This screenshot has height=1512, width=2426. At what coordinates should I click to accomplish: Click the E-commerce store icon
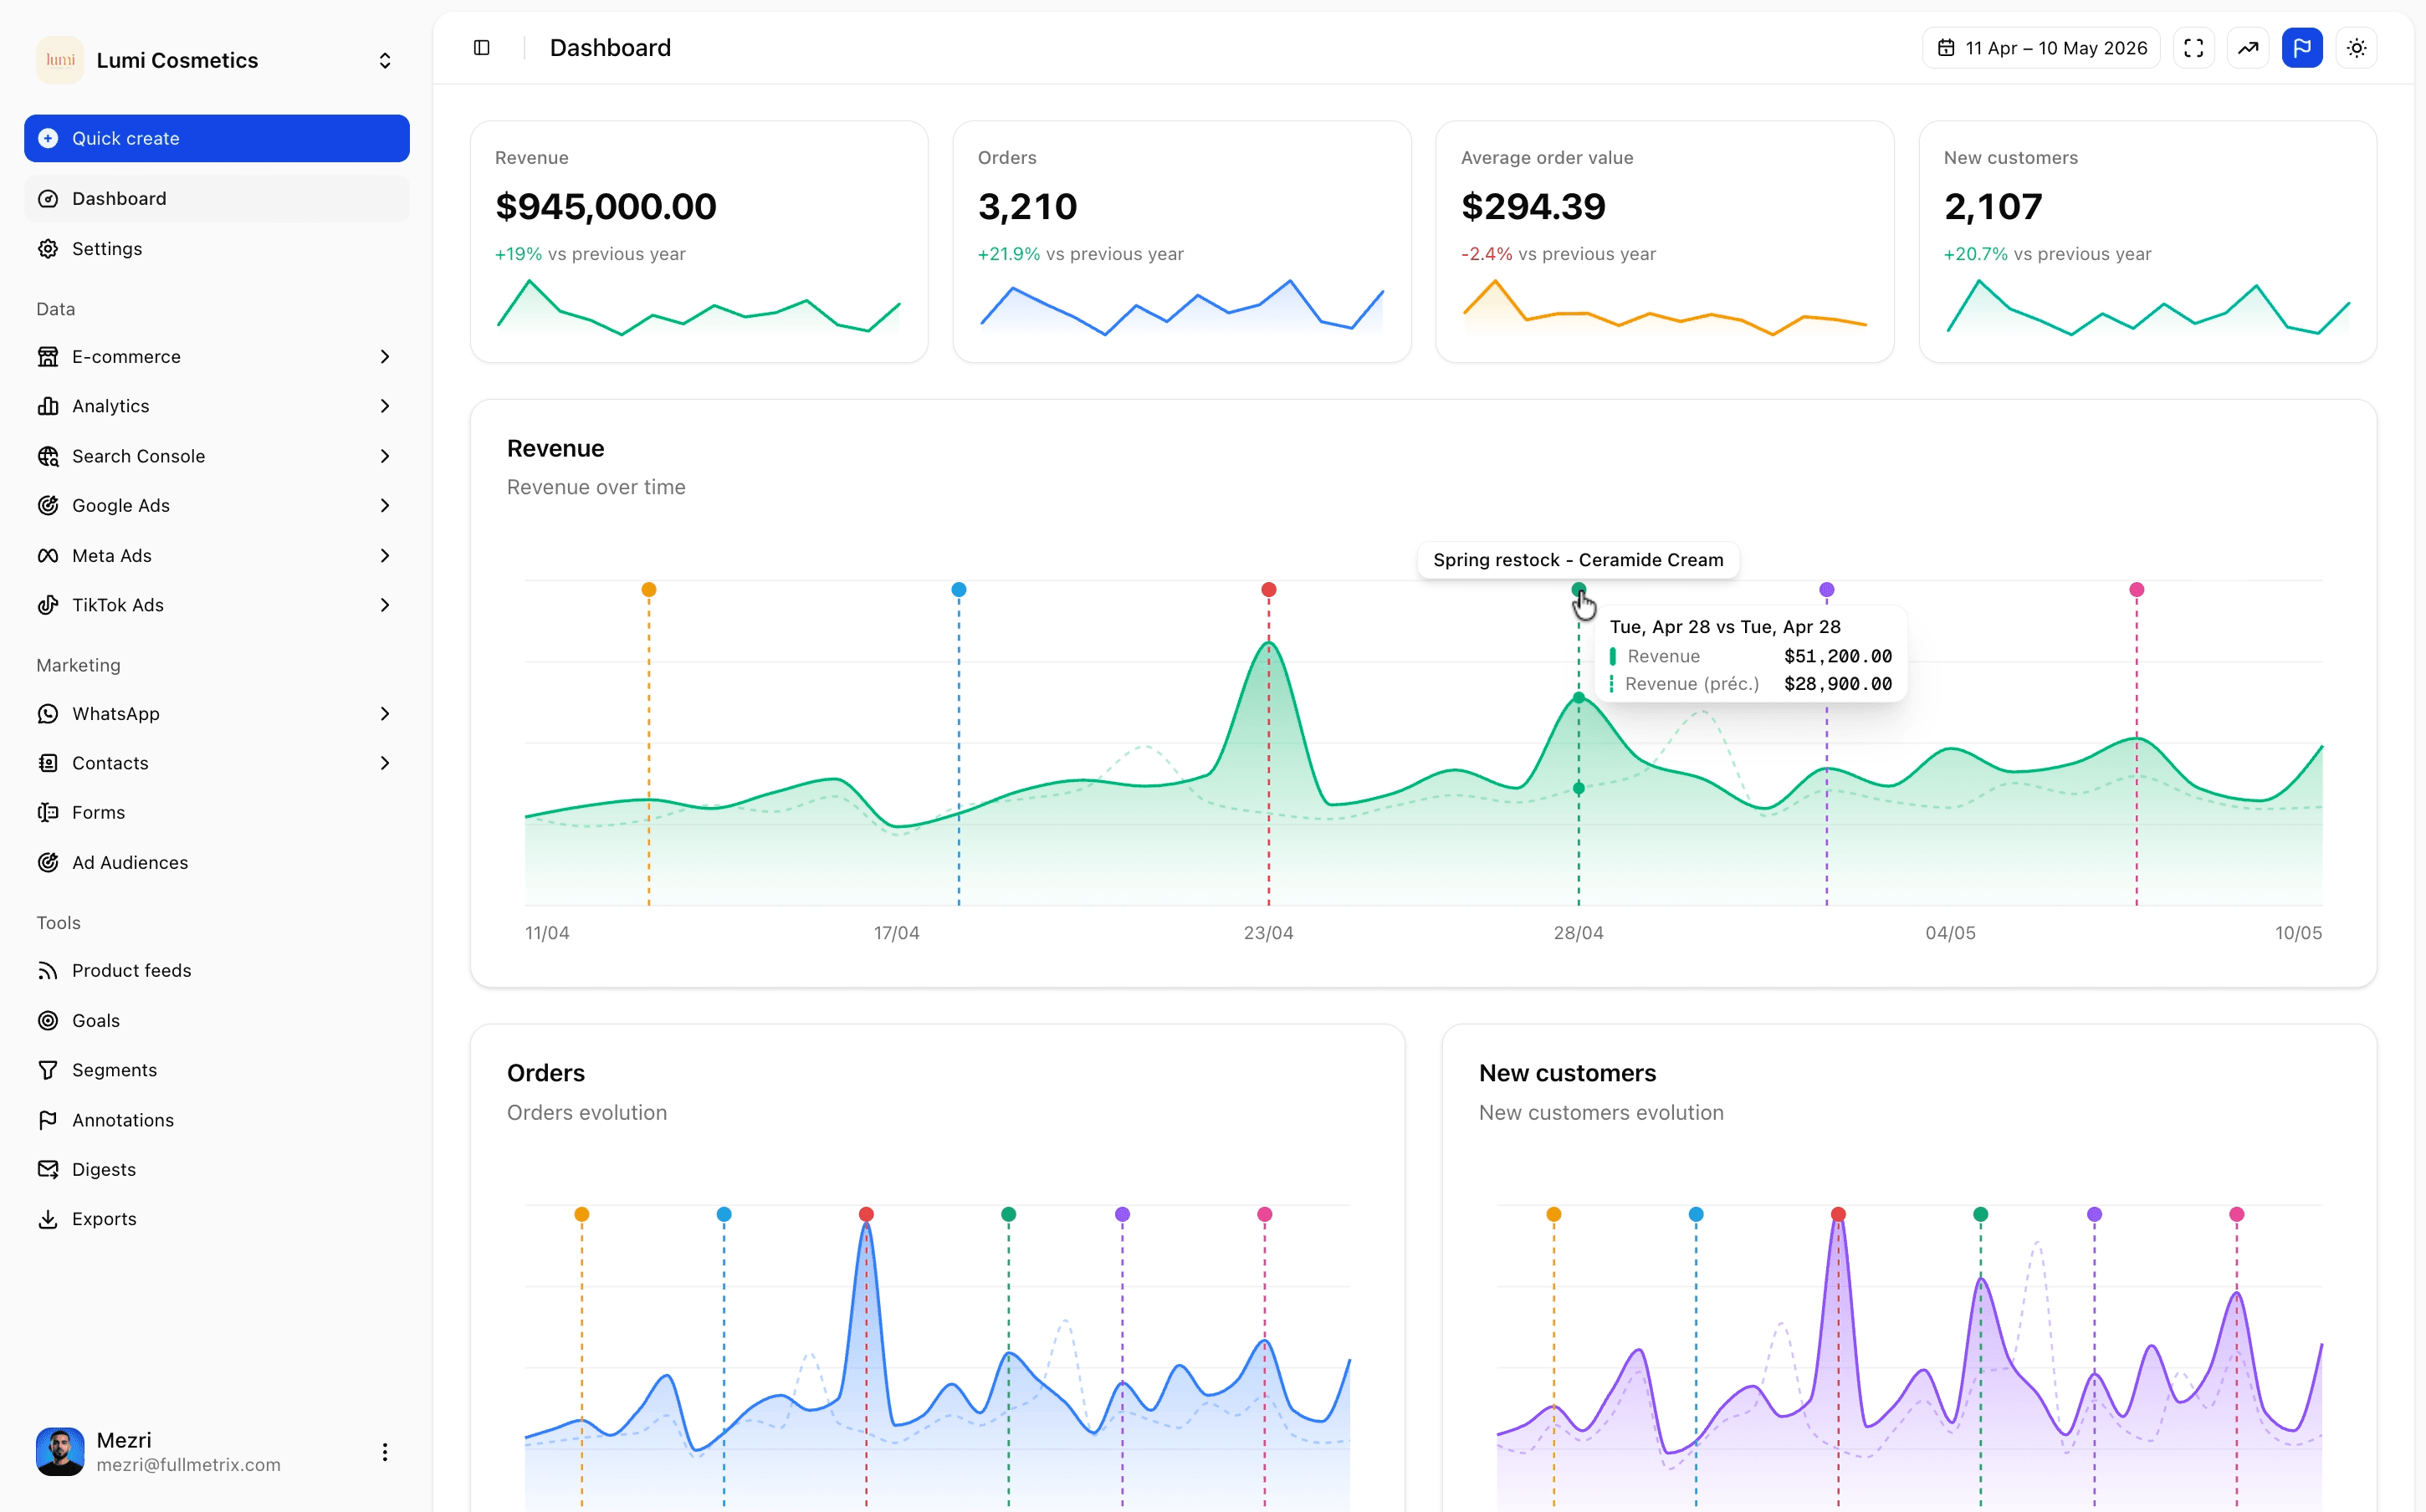point(47,357)
